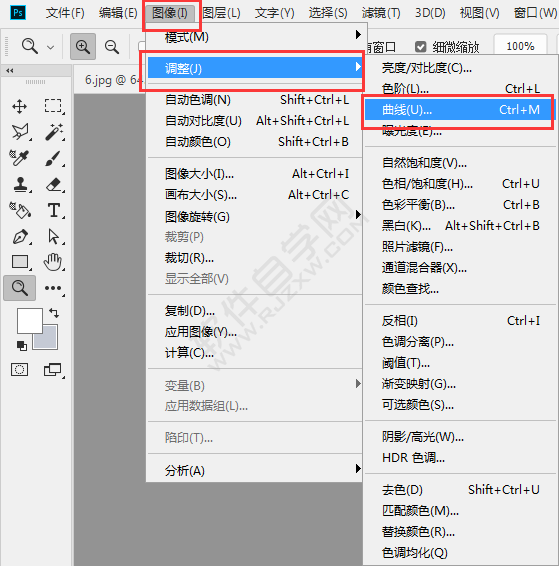Select the Hand tool

(53, 262)
